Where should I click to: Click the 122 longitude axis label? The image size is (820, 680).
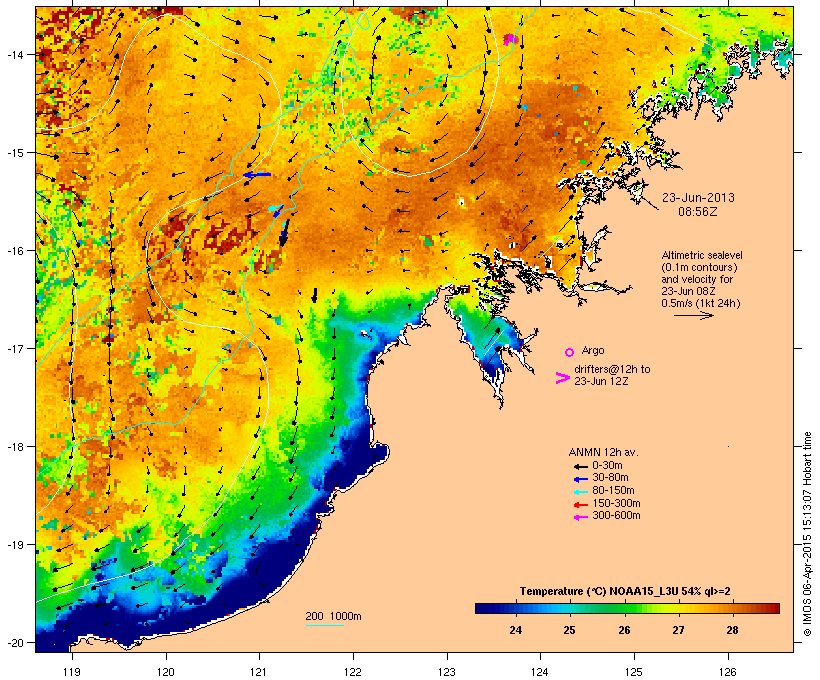(x=353, y=672)
